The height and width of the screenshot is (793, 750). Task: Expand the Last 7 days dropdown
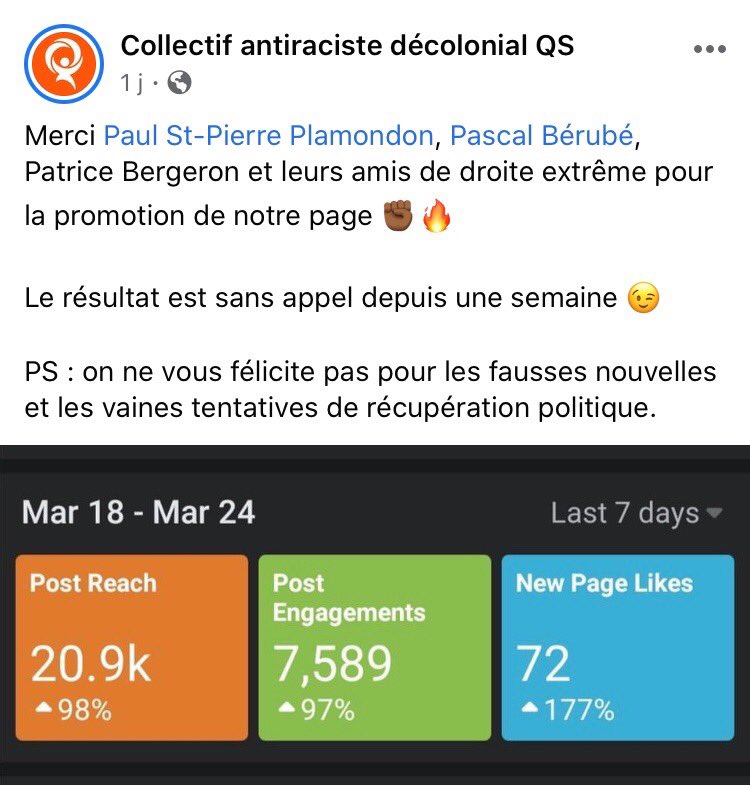coord(637,513)
